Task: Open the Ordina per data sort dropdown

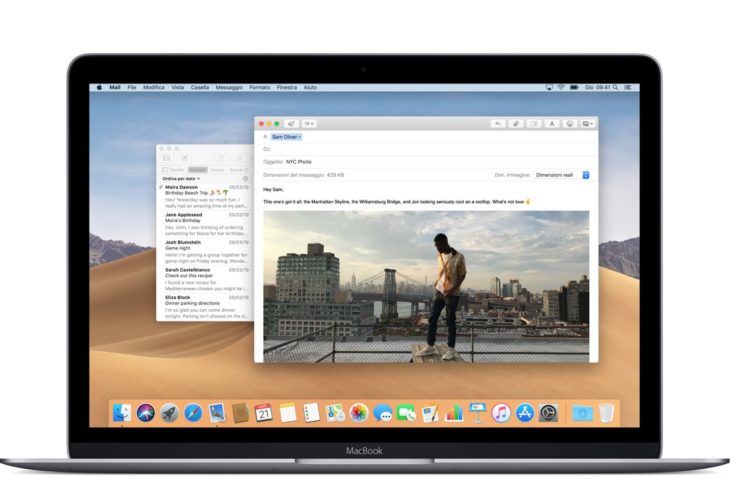Action: click(x=181, y=179)
